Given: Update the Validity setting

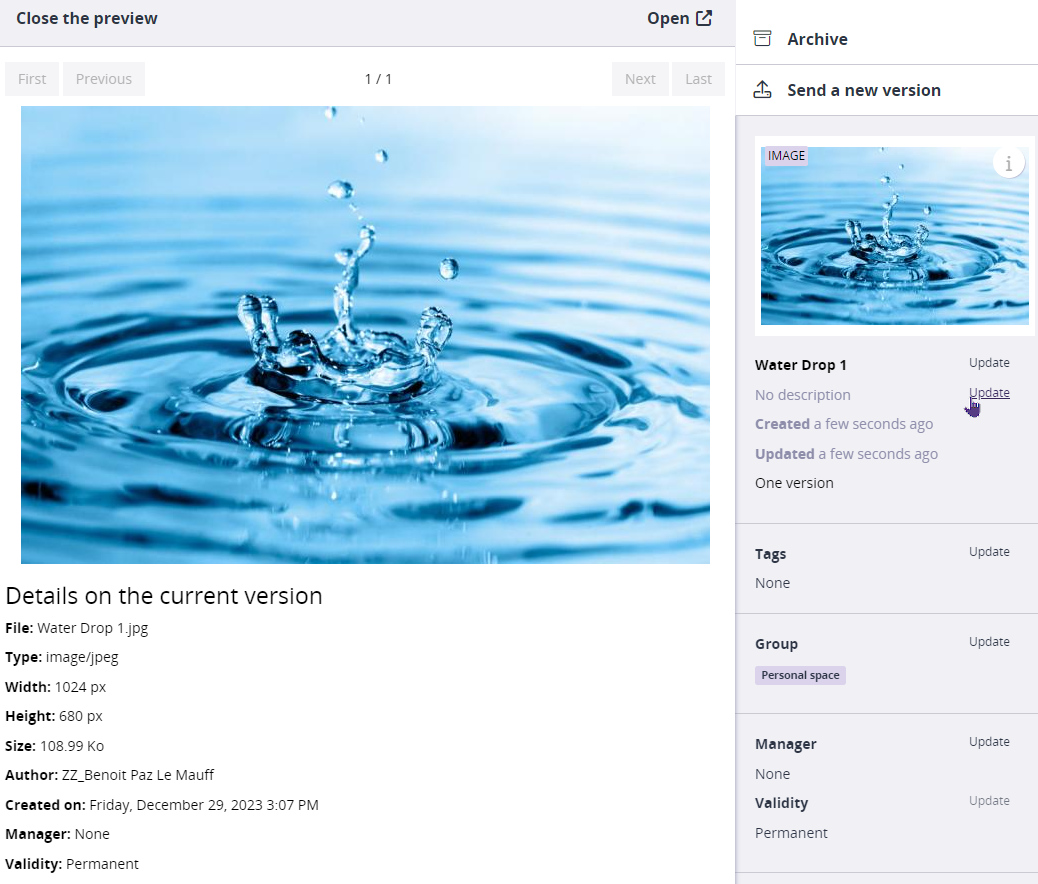Looking at the screenshot, I should [x=989, y=801].
